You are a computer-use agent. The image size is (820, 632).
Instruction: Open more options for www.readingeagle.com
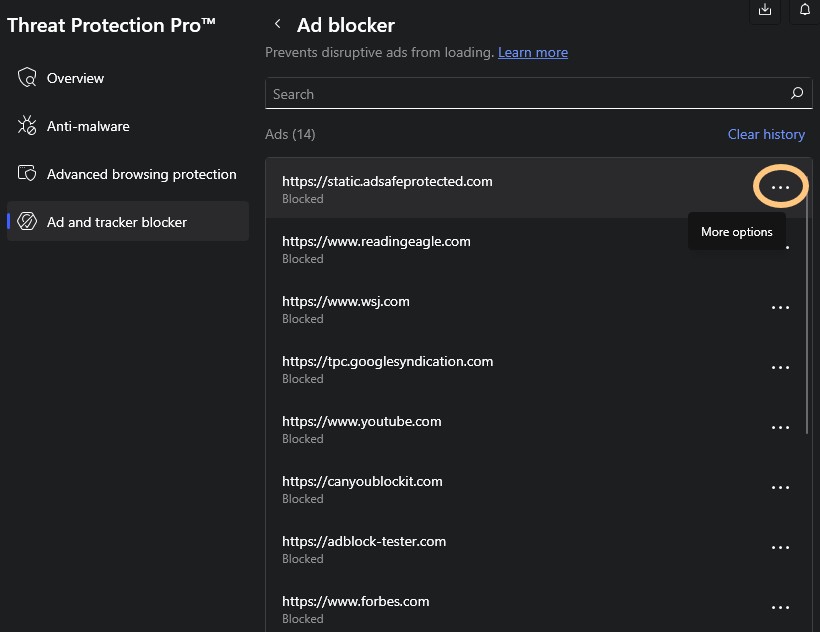click(780, 247)
